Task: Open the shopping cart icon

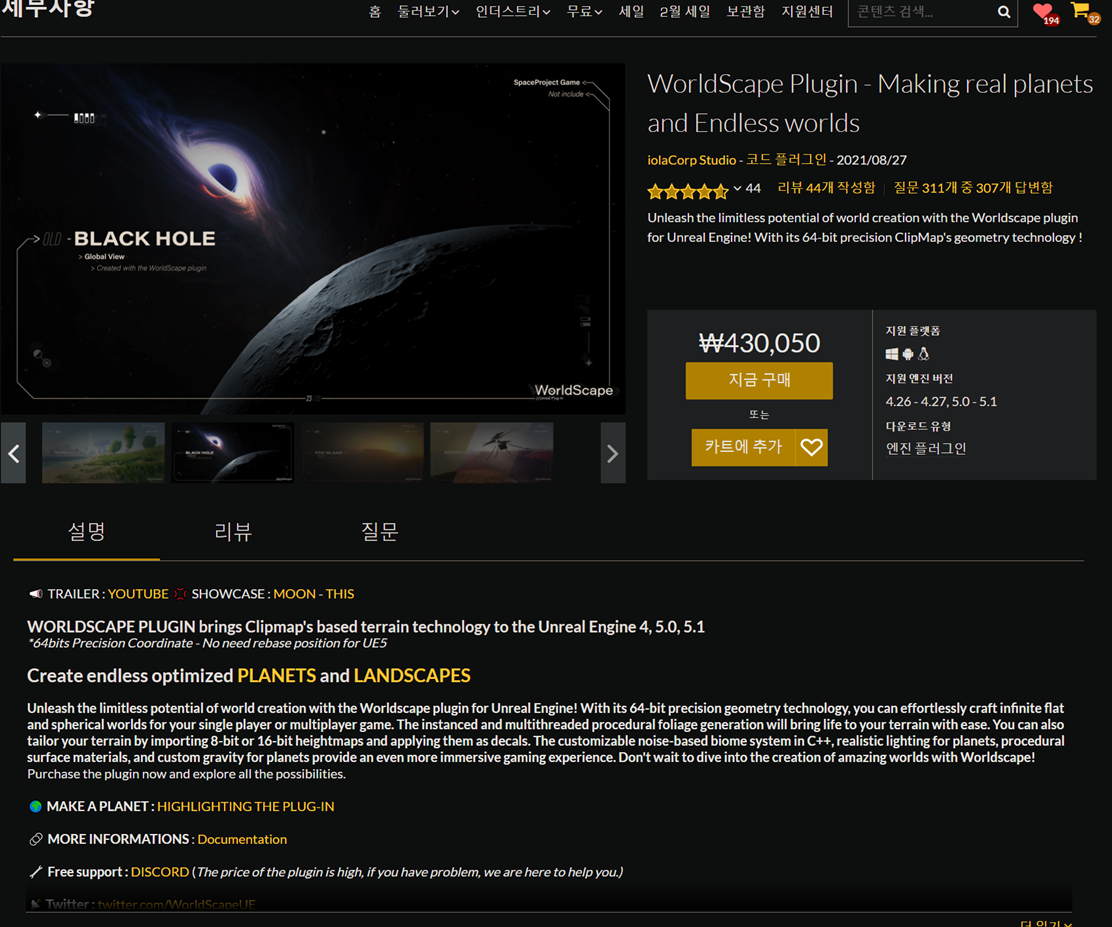Action: (1084, 12)
